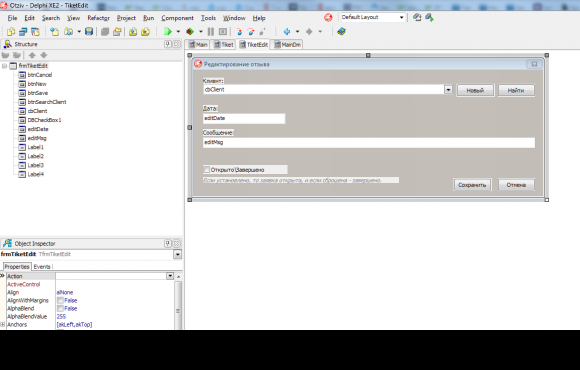580x370 pixels.
Task: Click the Move Up arrow in Structure panel
Action: 32,55
